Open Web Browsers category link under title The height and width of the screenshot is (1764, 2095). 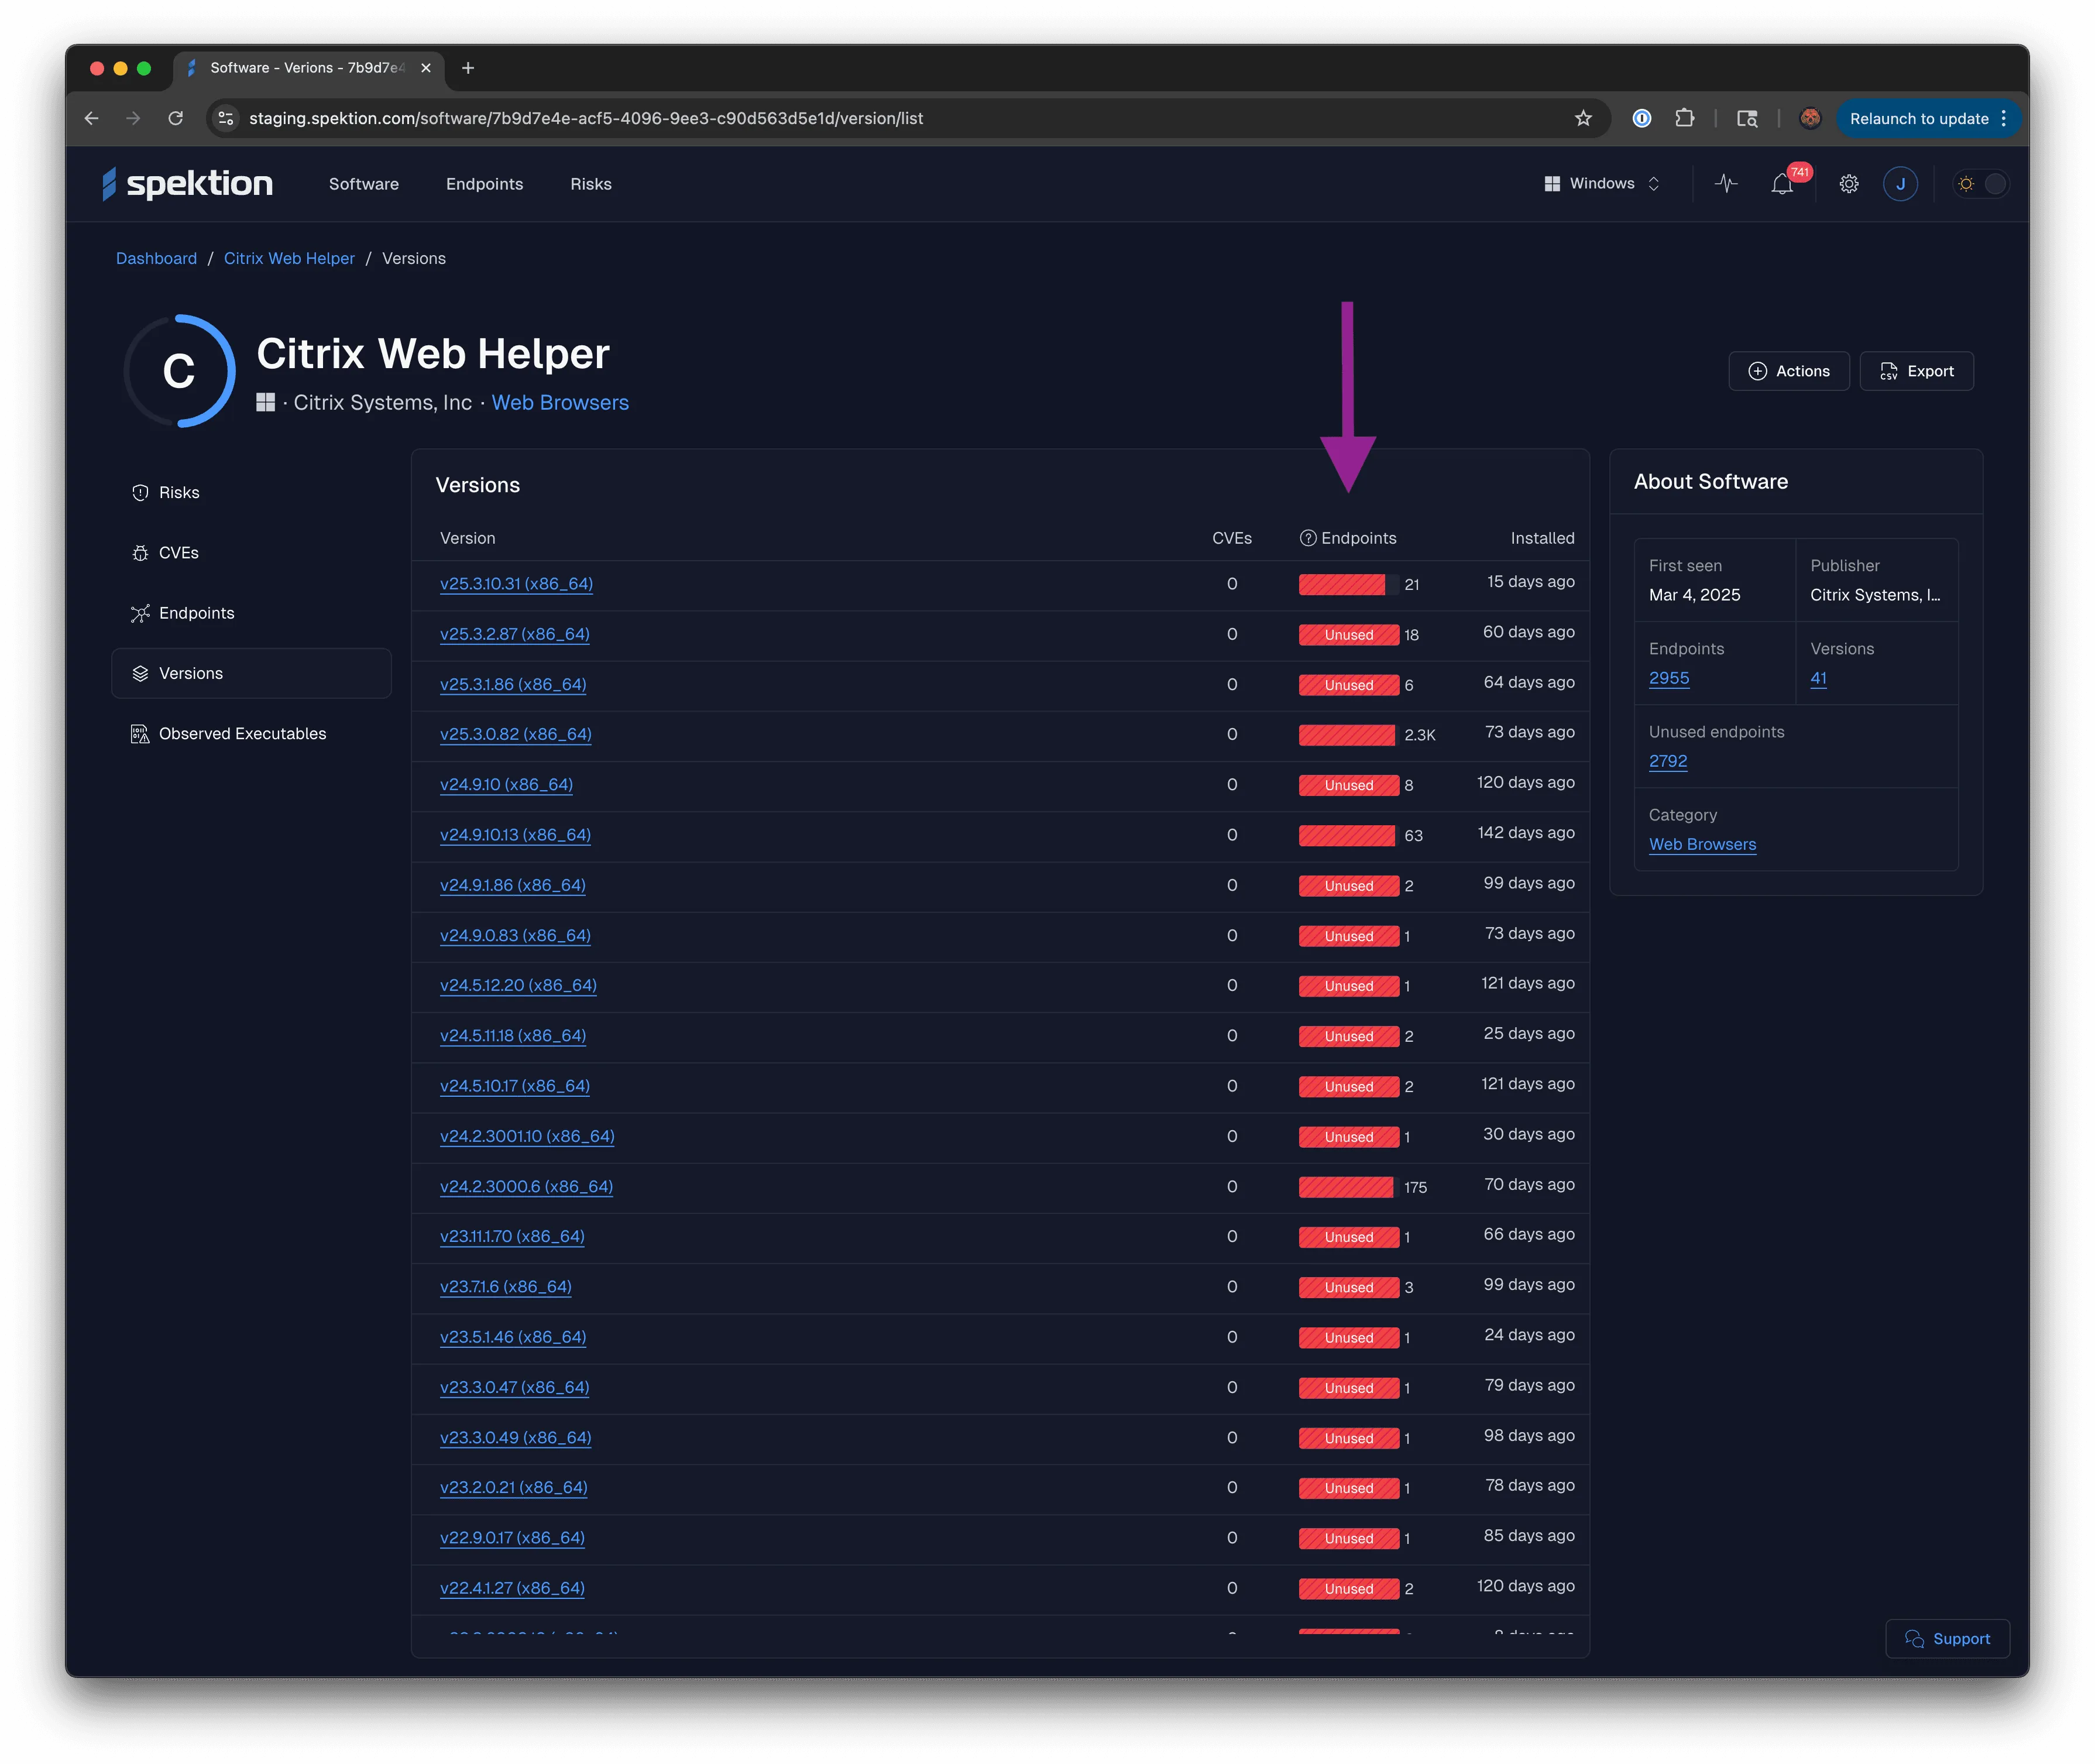tap(560, 402)
